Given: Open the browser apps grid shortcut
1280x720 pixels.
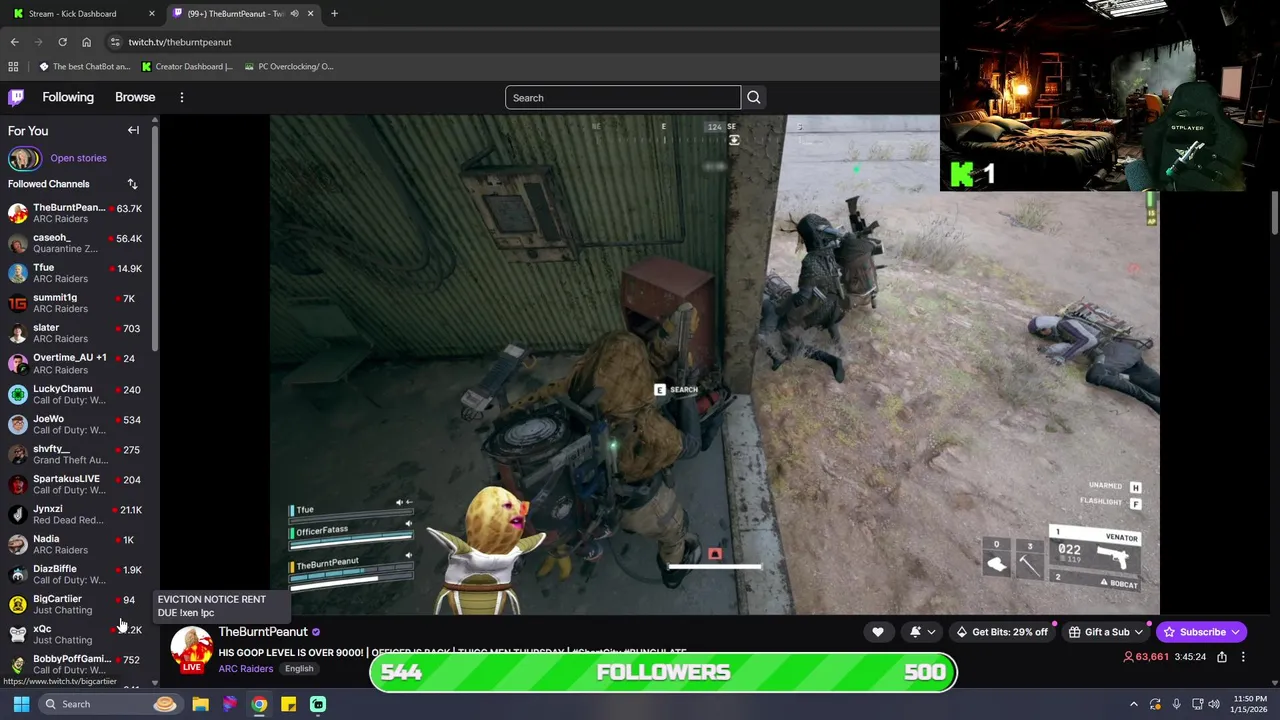Looking at the screenshot, I should (13, 66).
